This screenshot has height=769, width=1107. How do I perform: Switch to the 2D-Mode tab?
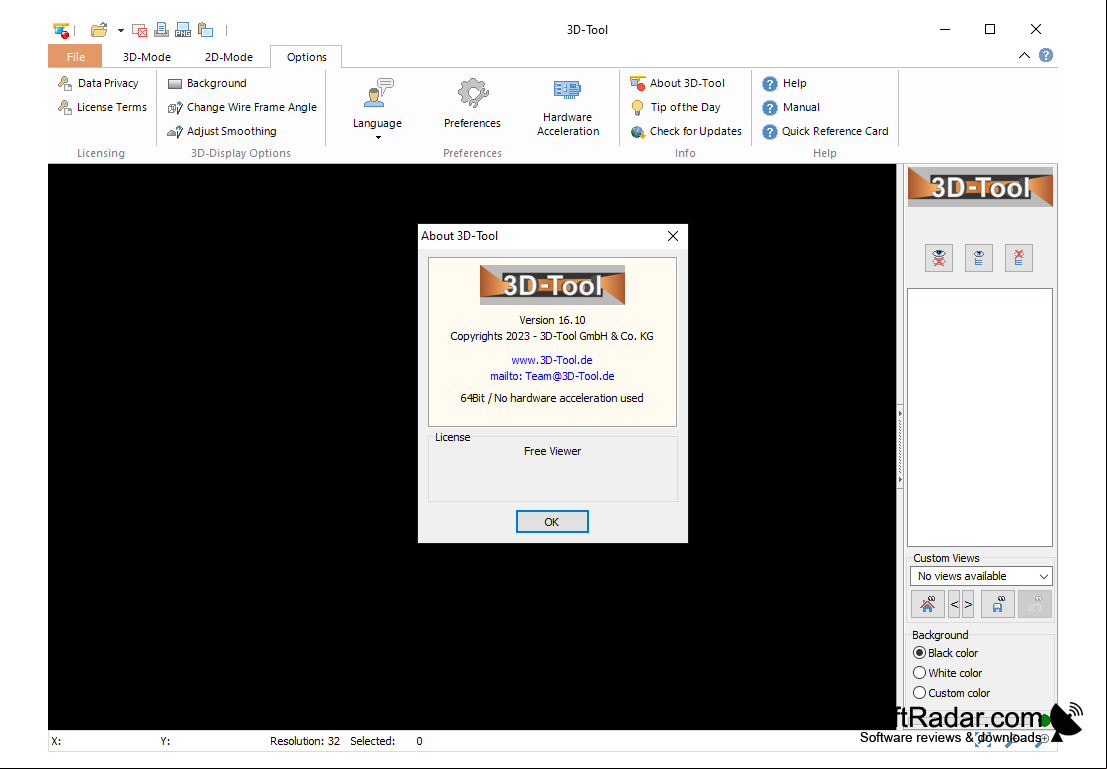(229, 56)
